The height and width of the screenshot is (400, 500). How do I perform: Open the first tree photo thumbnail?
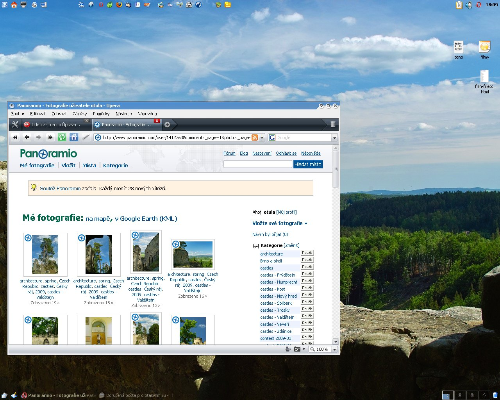tap(45, 255)
